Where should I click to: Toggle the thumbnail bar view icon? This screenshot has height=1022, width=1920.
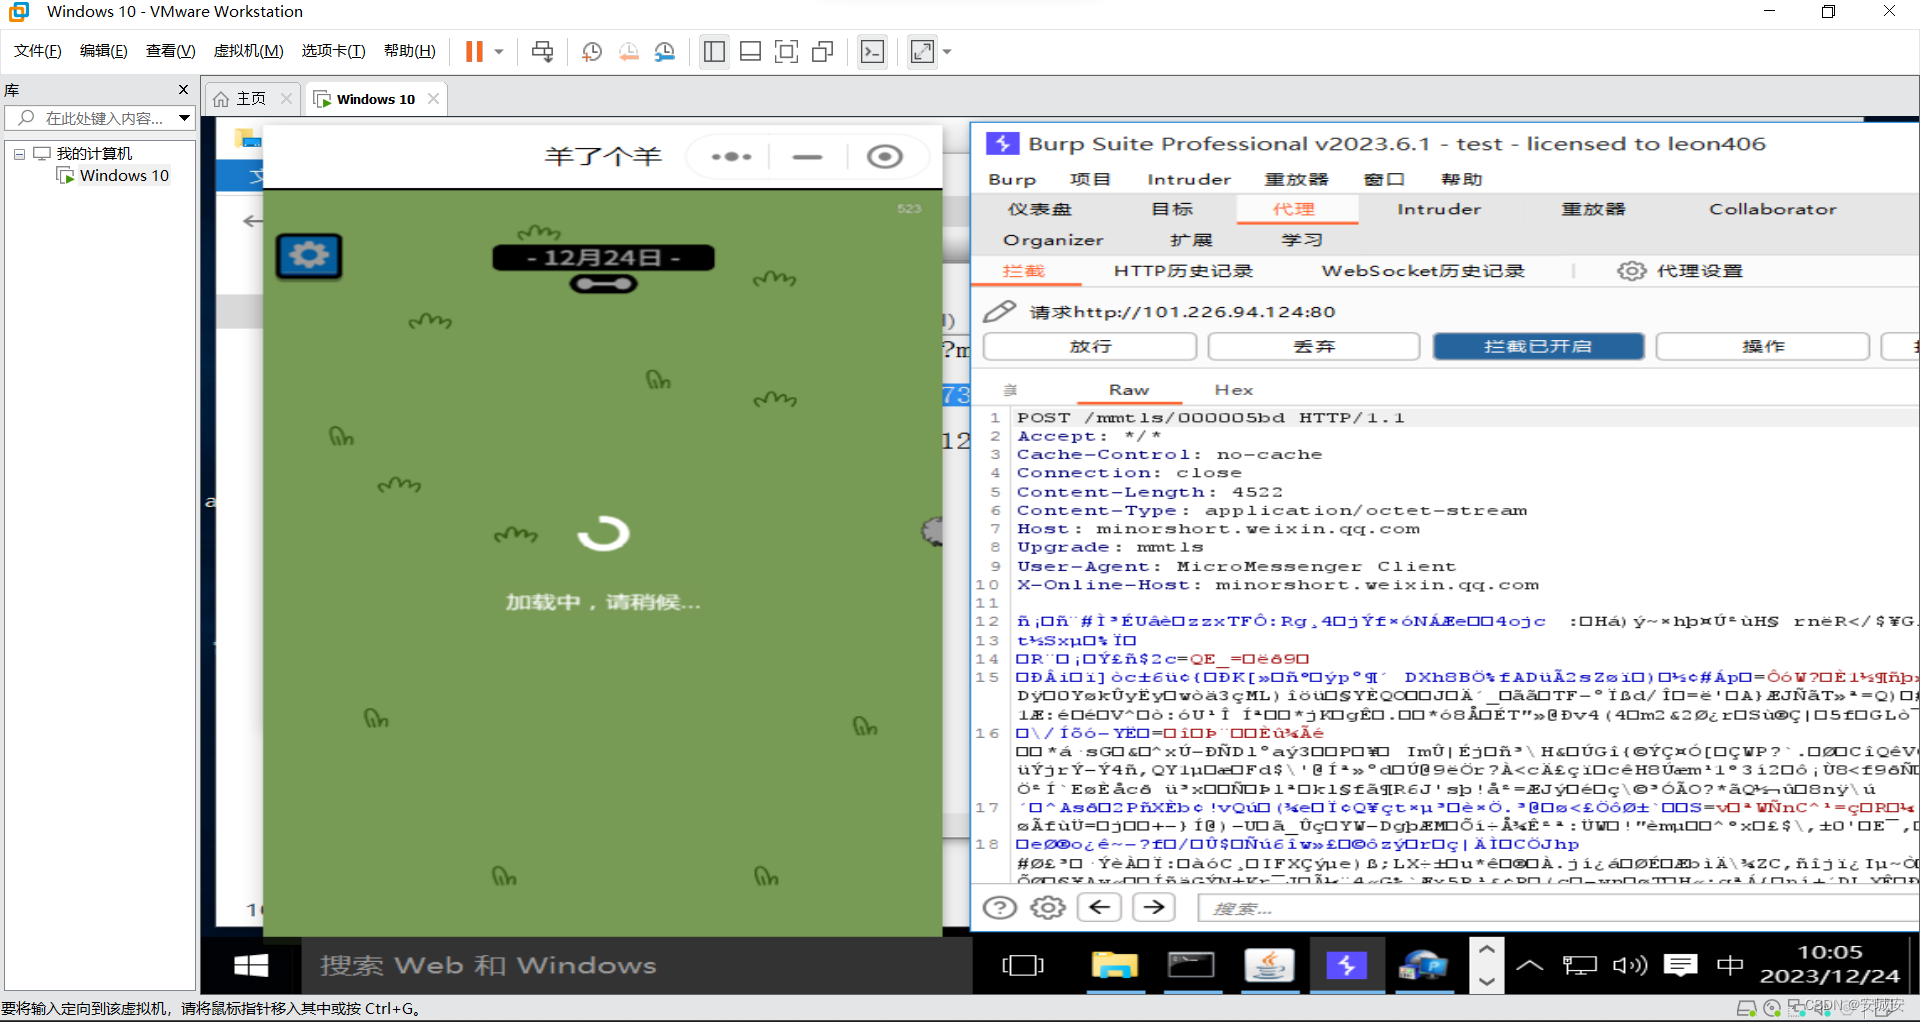pos(750,51)
